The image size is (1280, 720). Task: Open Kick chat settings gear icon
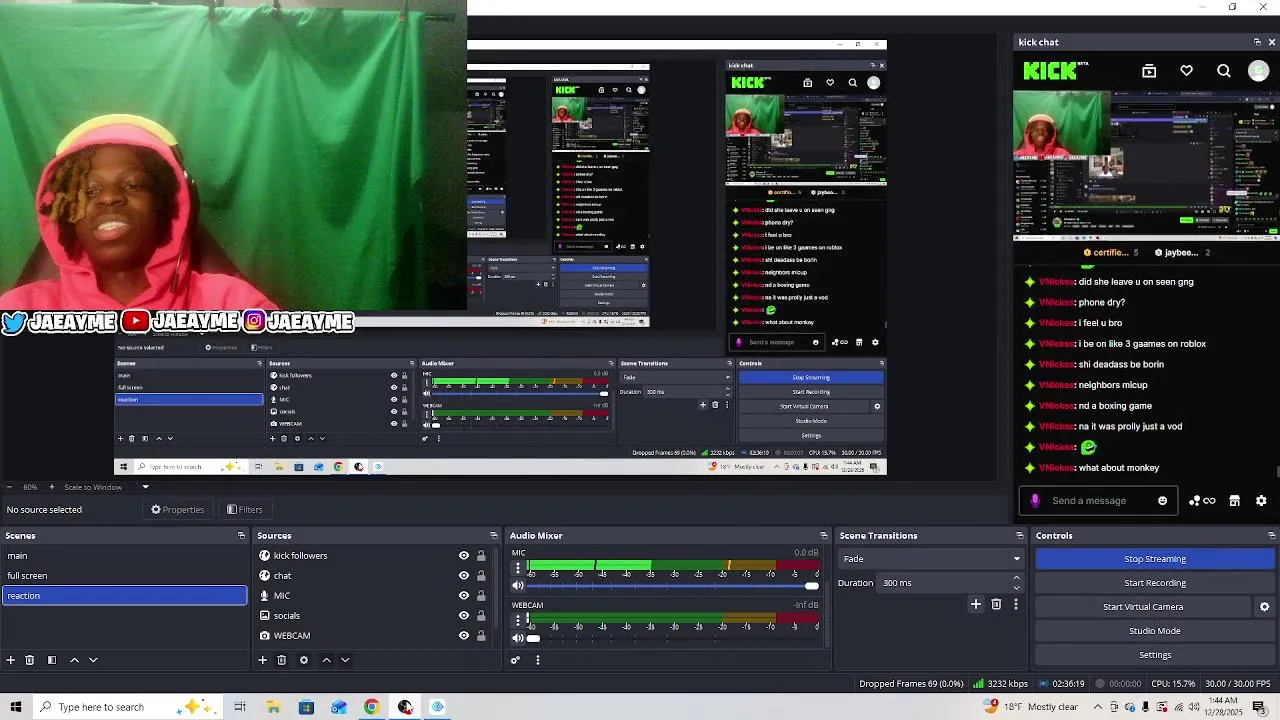pyautogui.click(x=1261, y=501)
